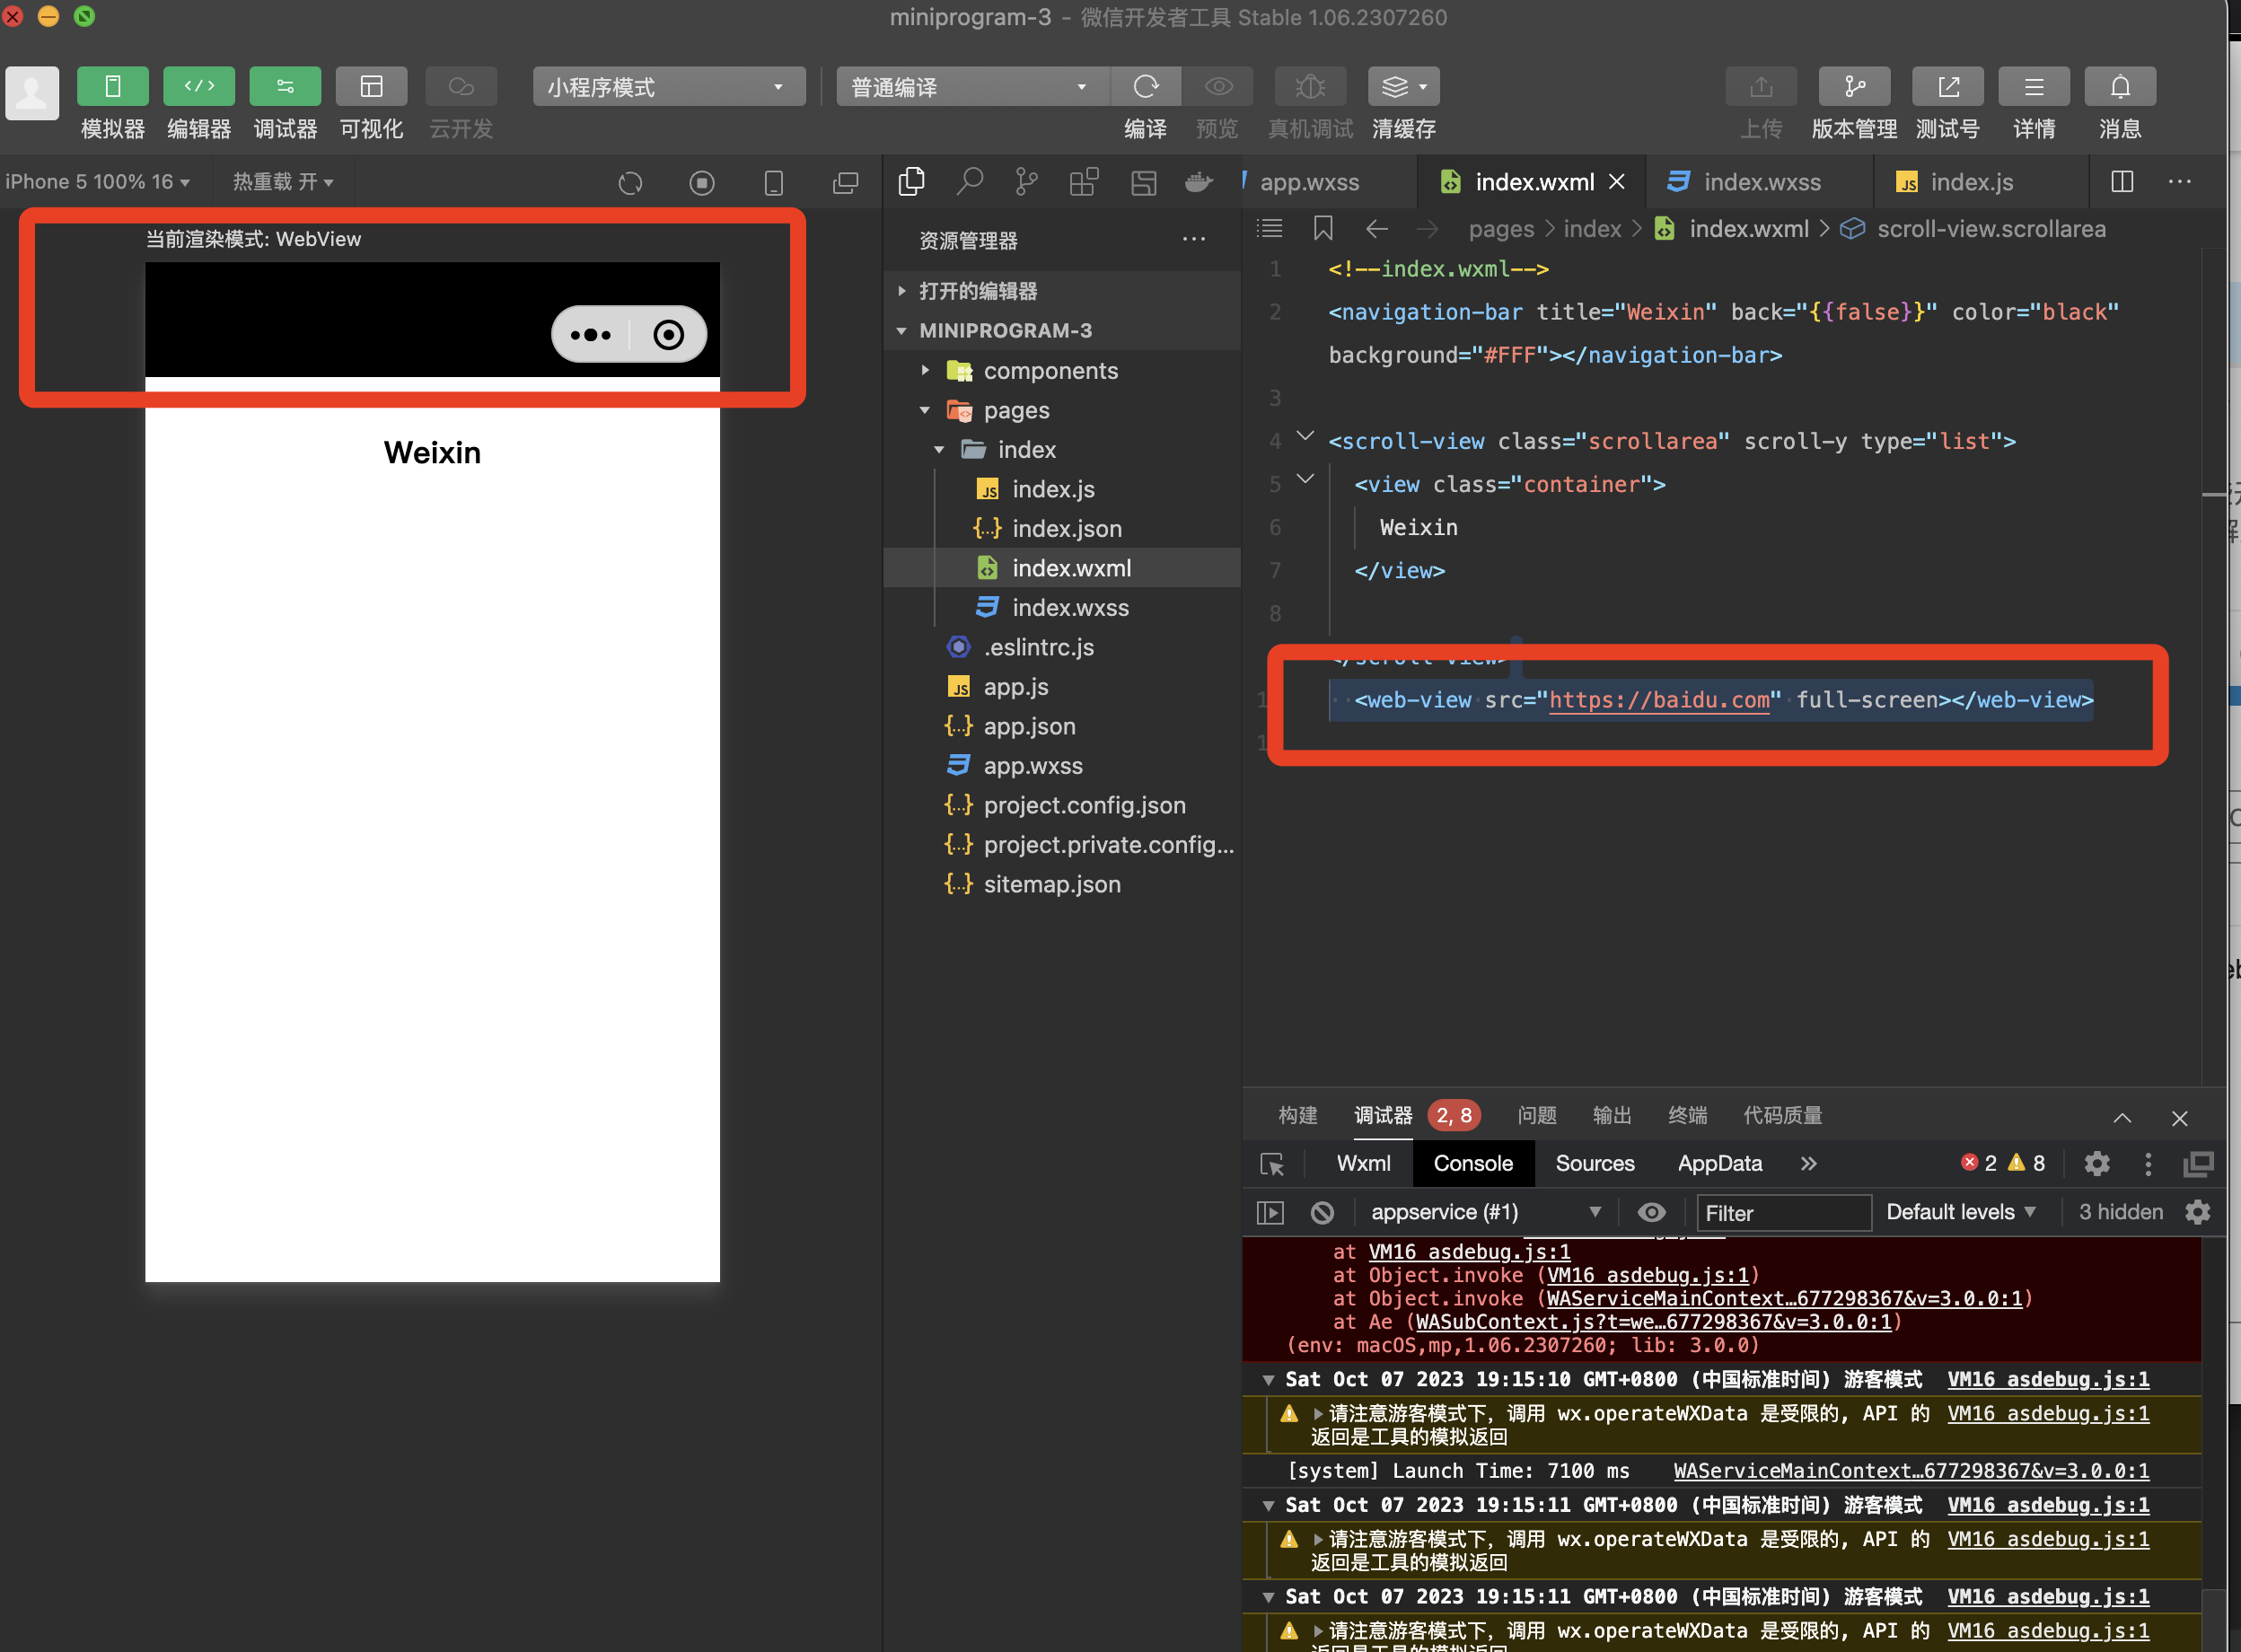Toggle the simulator (模拟器) panel button

[112, 87]
